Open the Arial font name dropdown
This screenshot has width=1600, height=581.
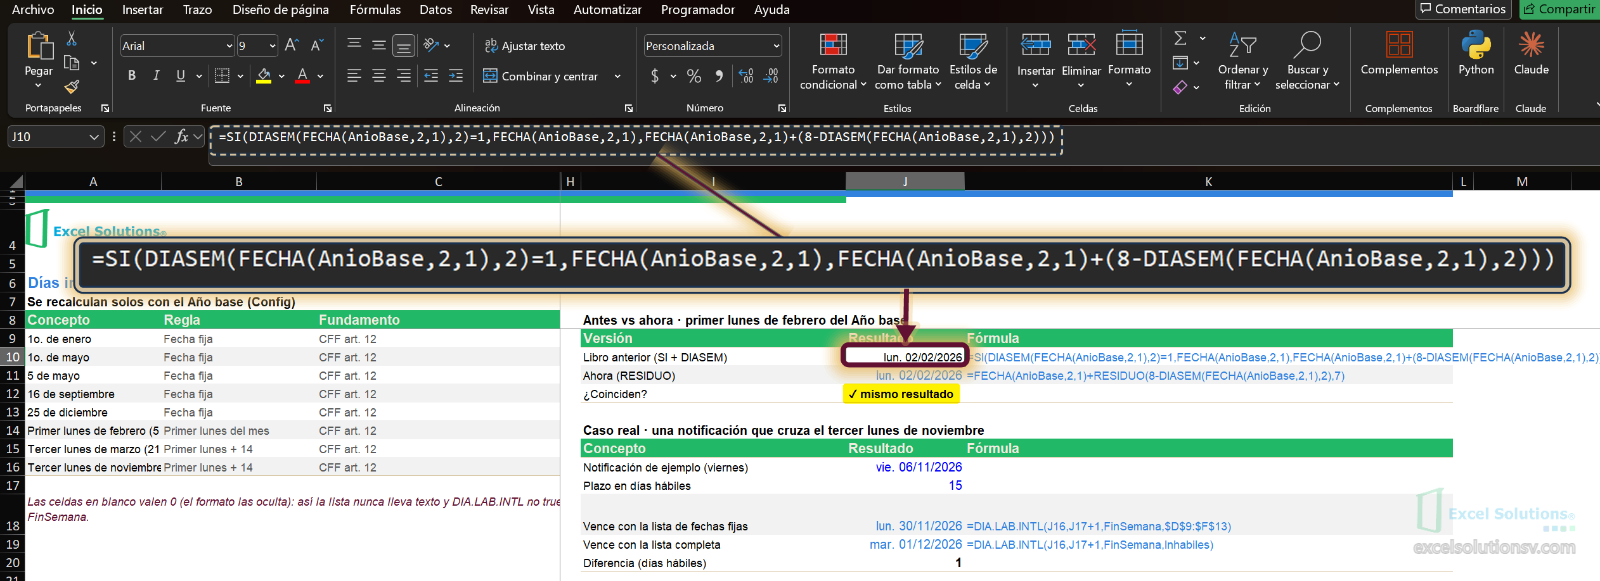point(229,46)
